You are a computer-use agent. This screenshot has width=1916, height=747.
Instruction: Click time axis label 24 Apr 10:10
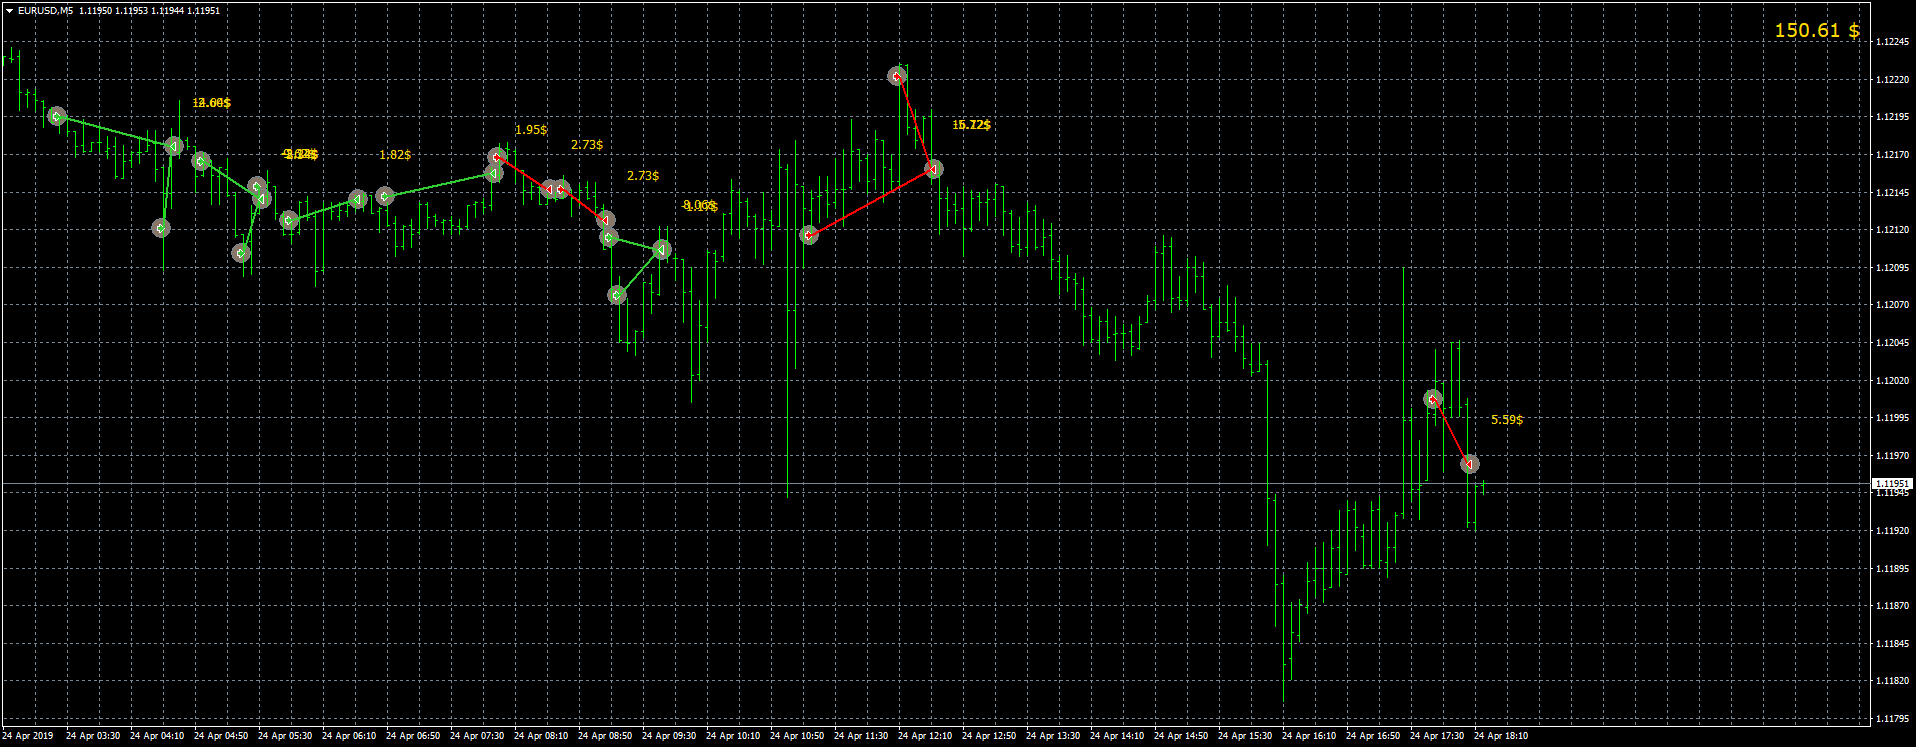[733, 736]
